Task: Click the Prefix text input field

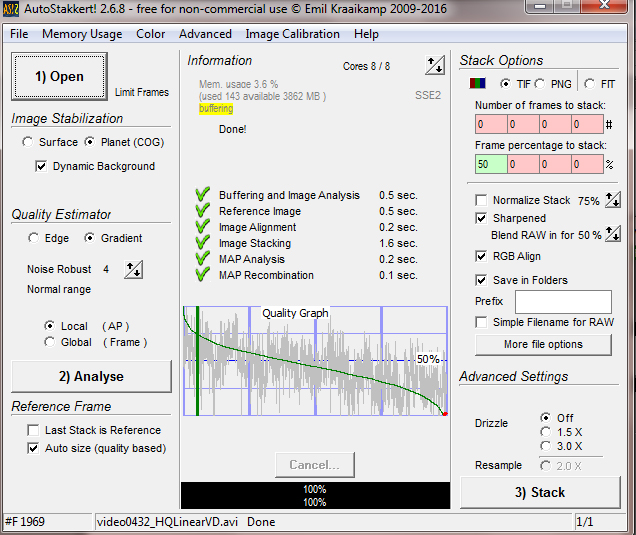Action: (563, 301)
